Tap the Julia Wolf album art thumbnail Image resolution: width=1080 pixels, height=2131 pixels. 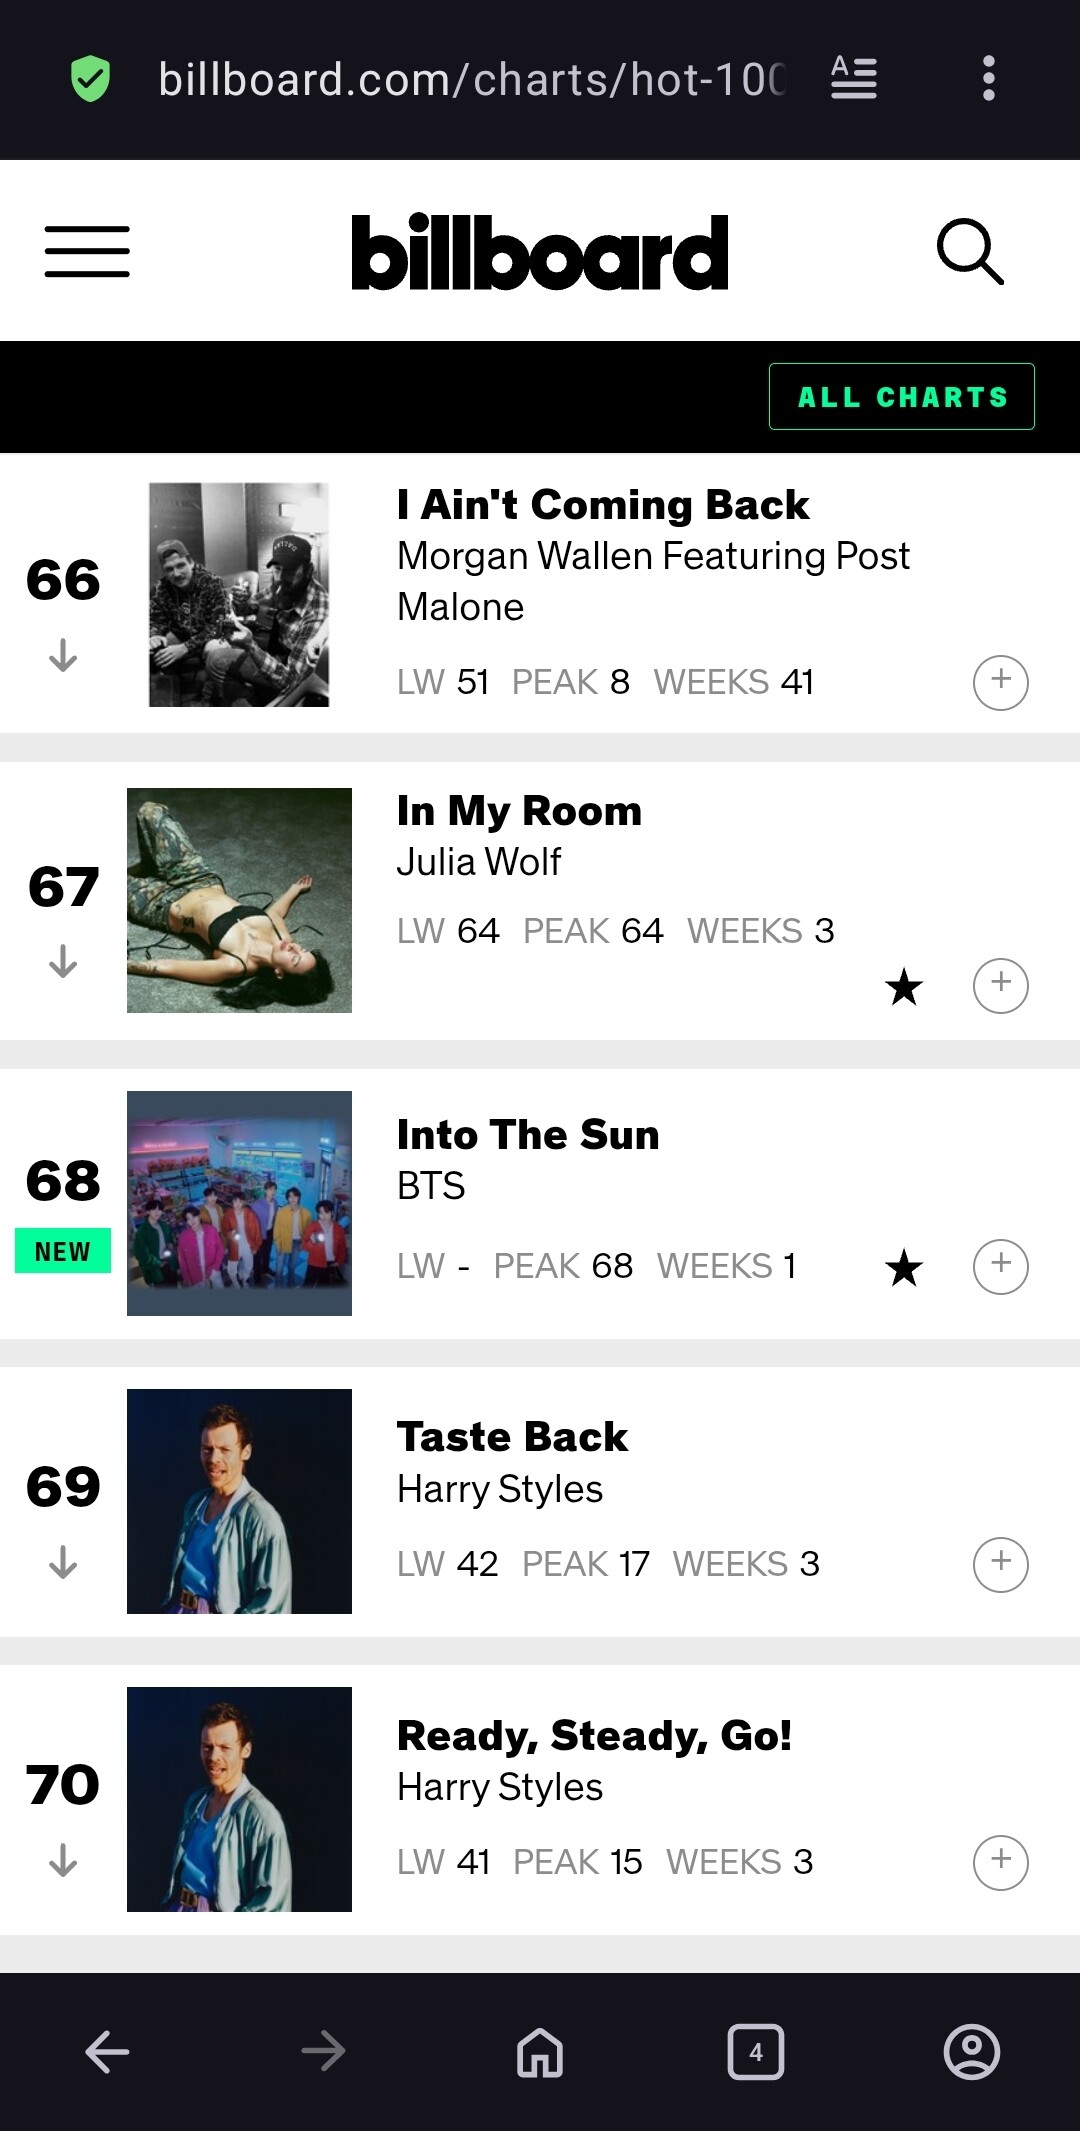tap(239, 900)
